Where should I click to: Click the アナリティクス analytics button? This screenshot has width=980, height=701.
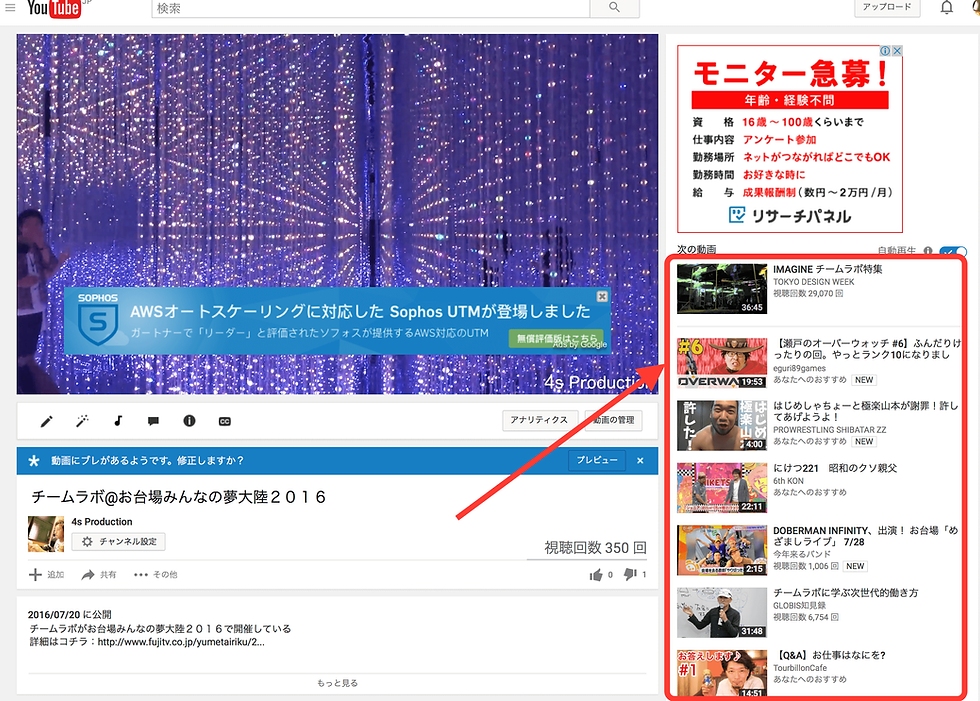(x=539, y=420)
